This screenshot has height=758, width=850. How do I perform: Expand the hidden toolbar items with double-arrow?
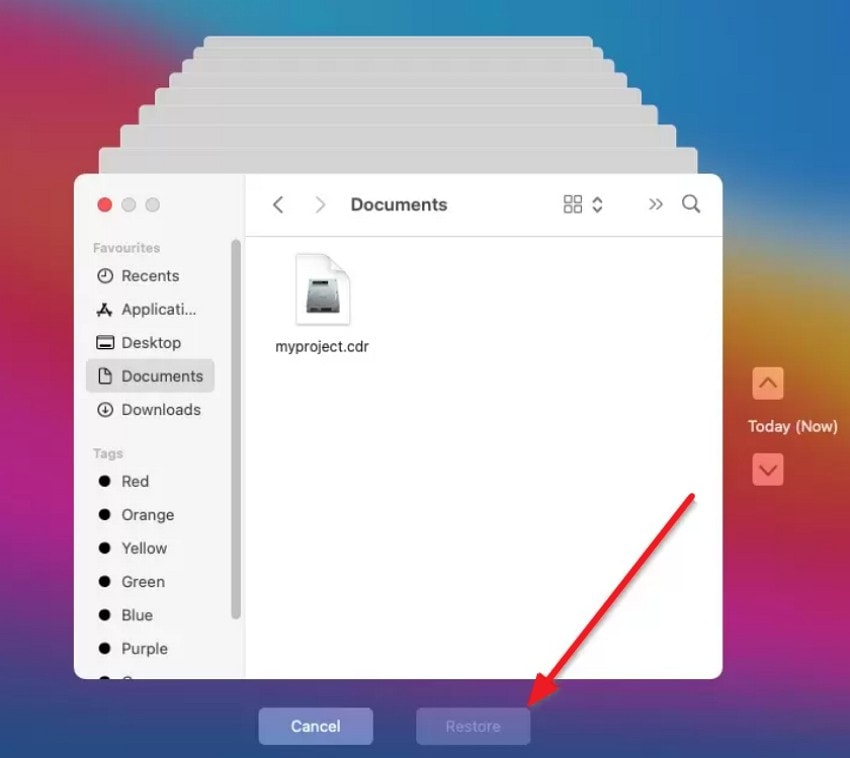pos(656,204)
